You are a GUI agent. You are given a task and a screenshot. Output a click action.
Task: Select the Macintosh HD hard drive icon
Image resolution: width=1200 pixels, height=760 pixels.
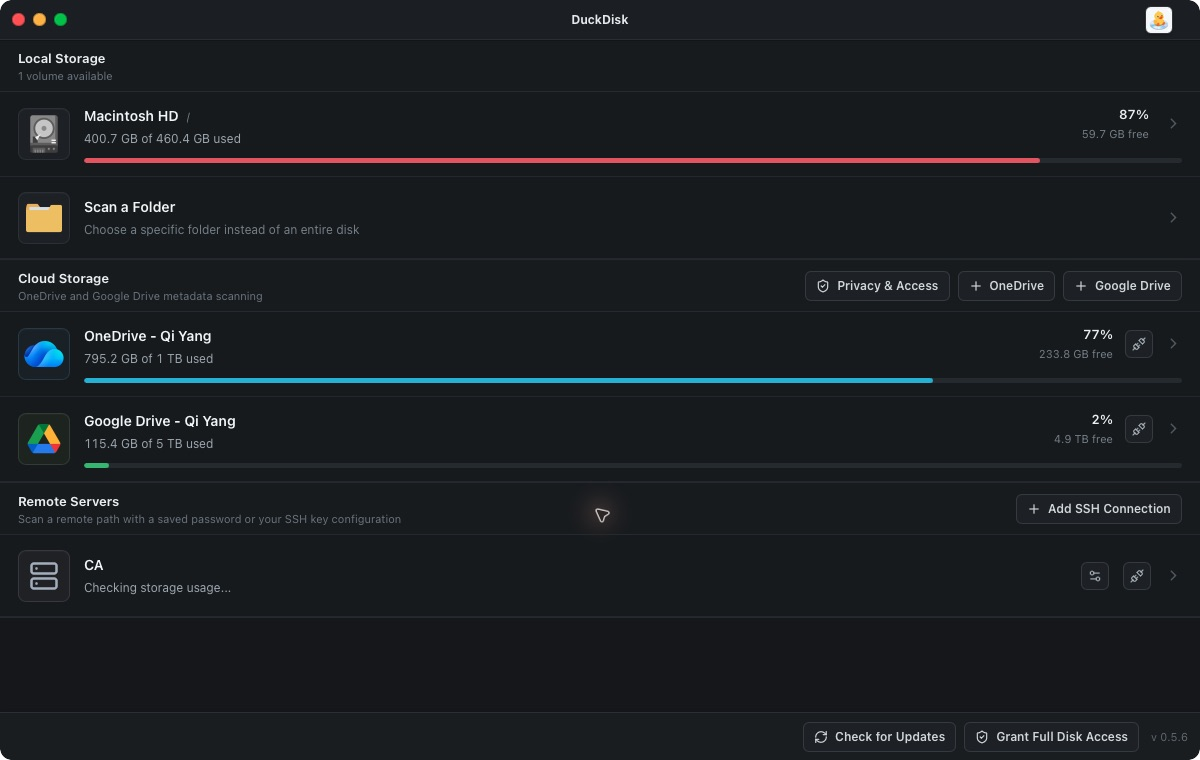coord(44,134)
